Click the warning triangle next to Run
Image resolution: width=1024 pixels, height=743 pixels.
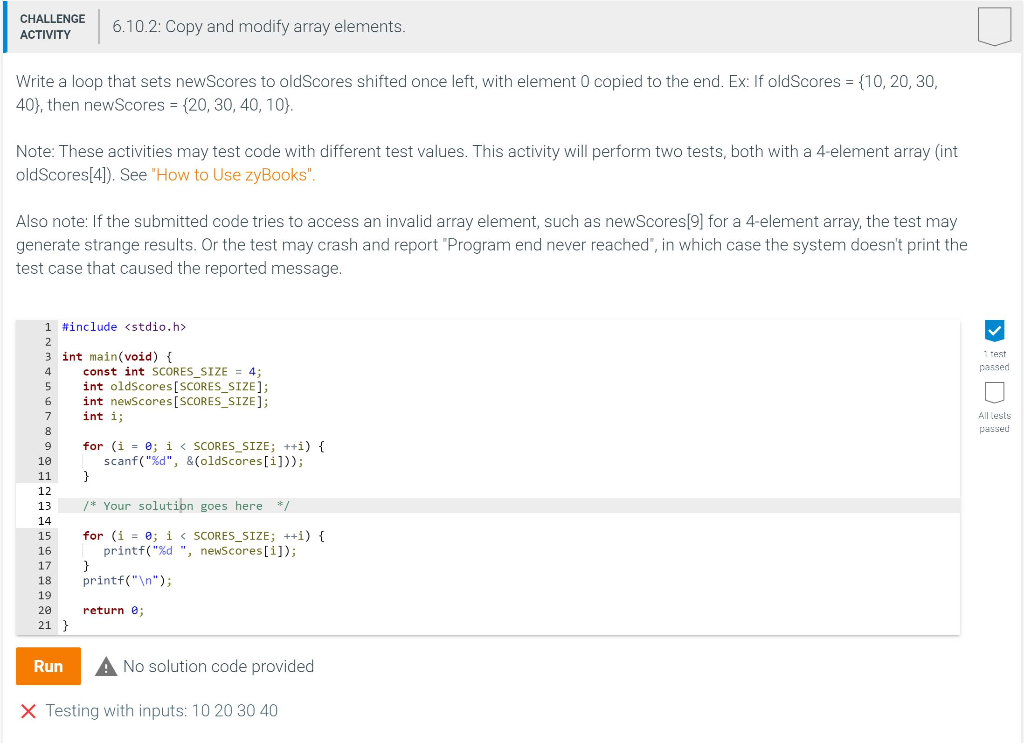[x=106, y=666]
